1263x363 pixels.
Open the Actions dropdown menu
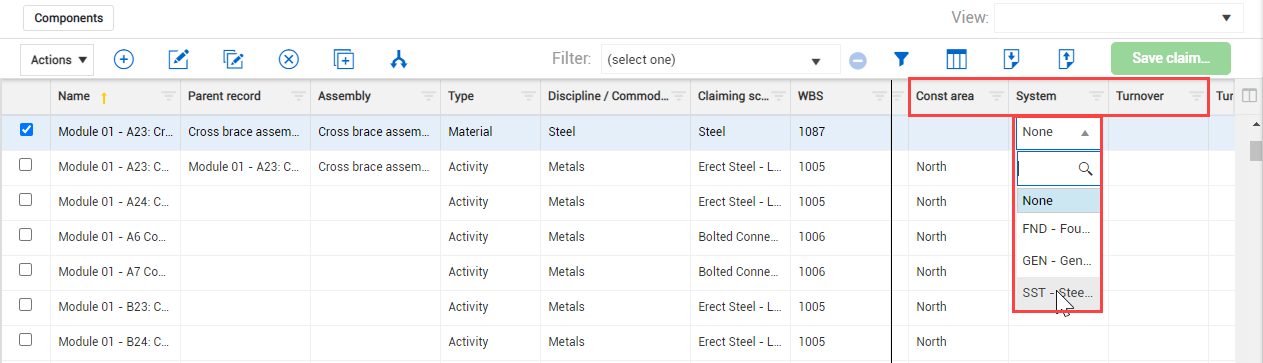(x=56, y=60)
